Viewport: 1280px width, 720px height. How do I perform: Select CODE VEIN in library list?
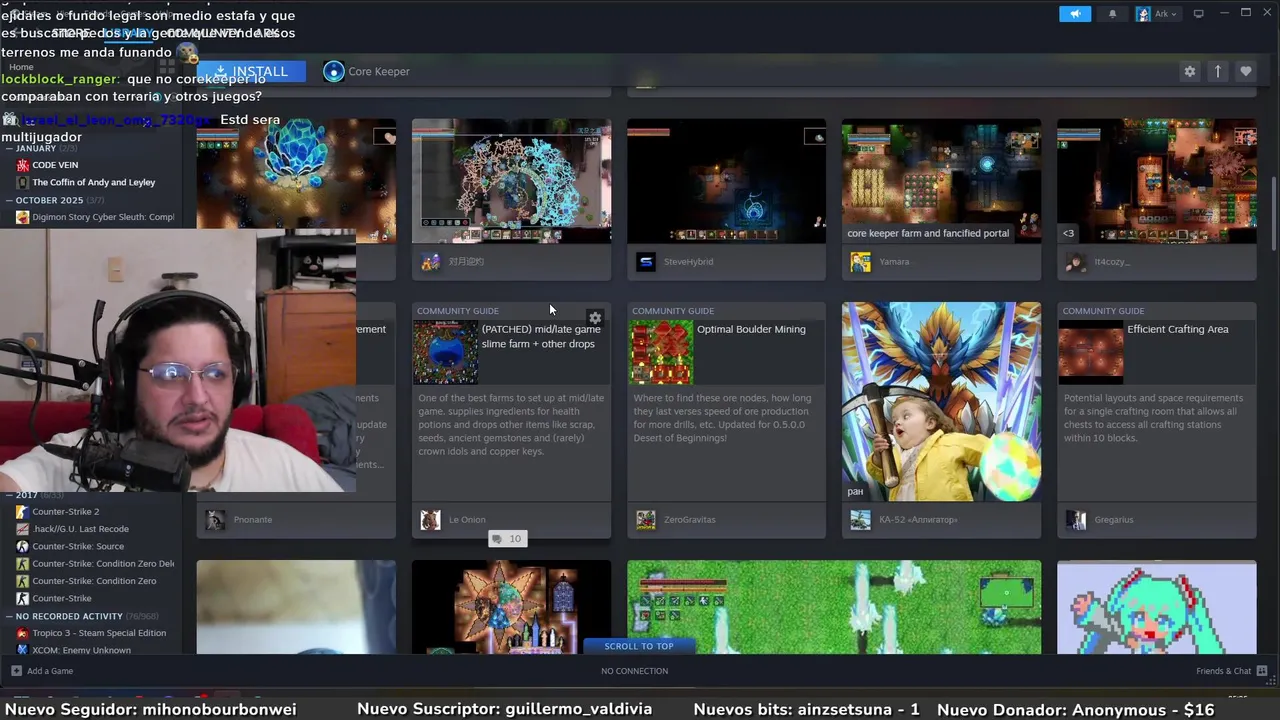(x=55, y=165)
